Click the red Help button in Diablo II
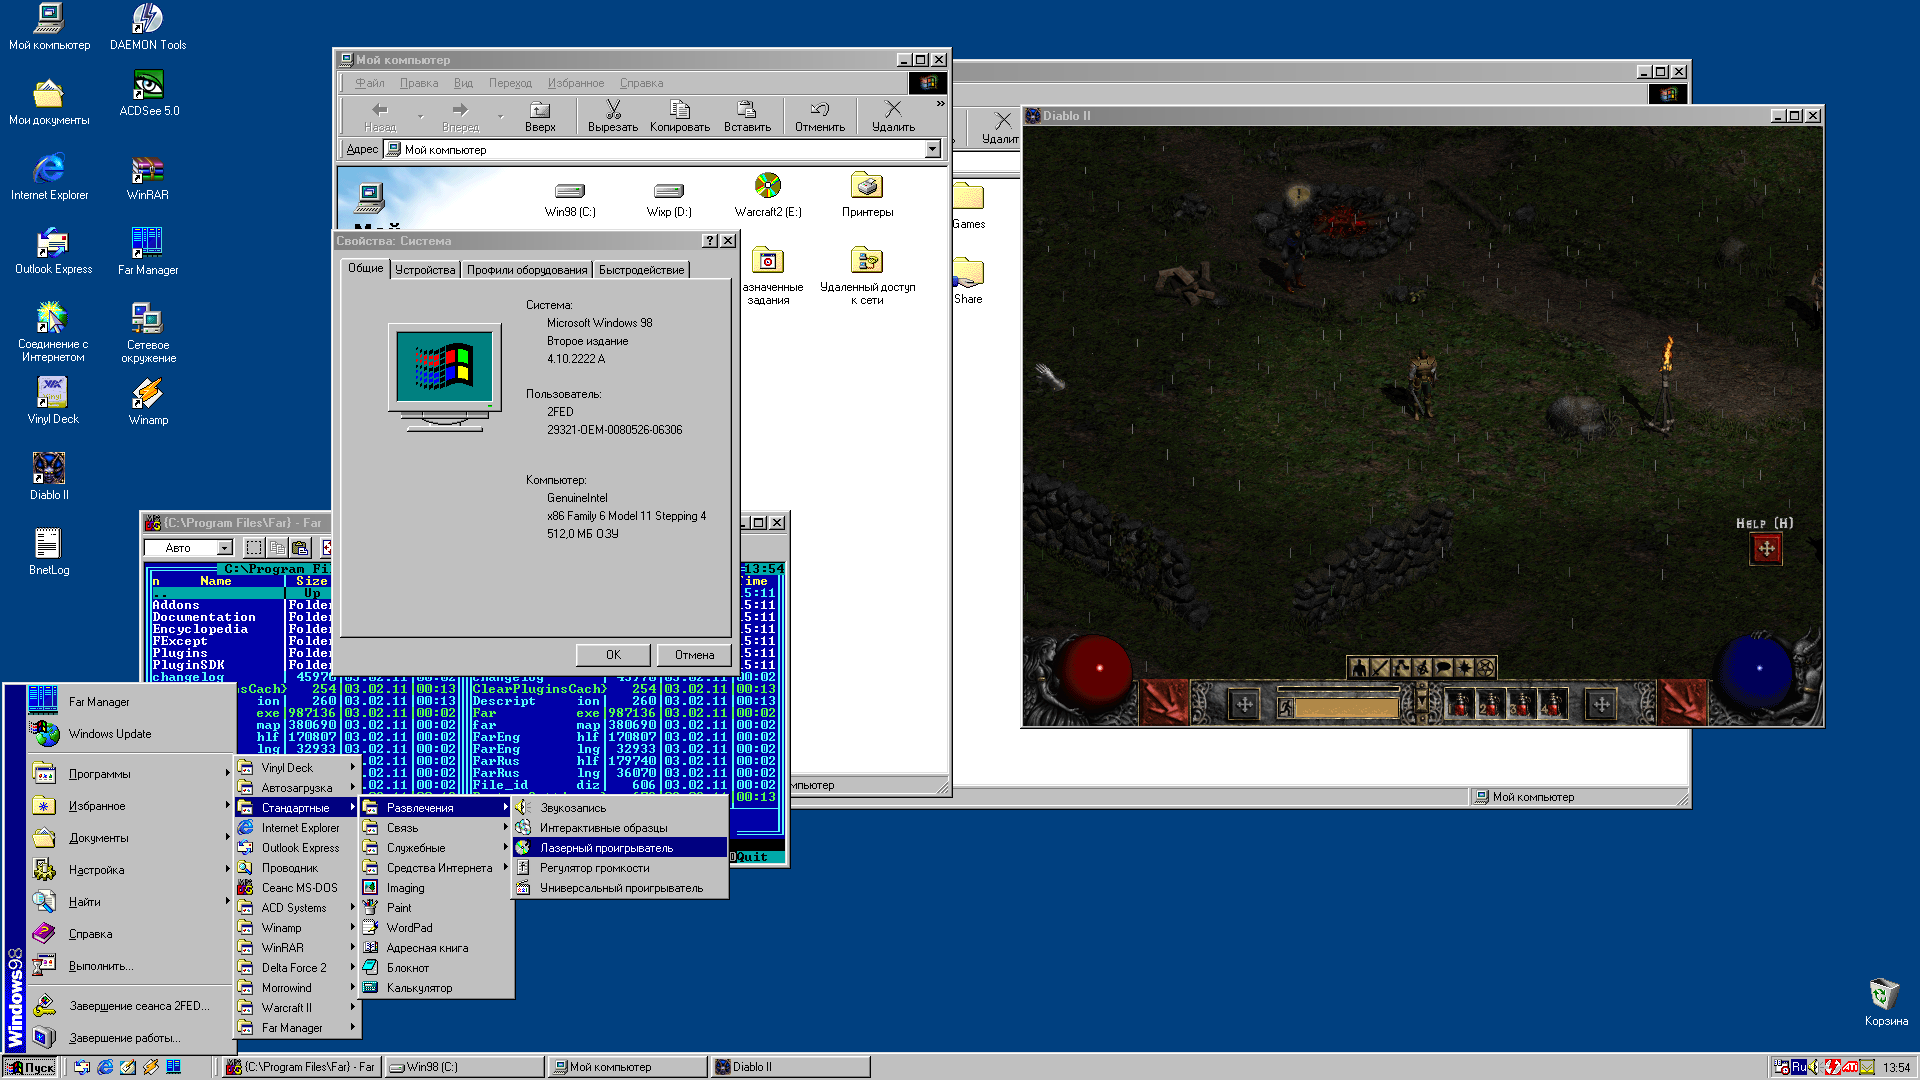The image size is (1920, 1080). 1766,548
